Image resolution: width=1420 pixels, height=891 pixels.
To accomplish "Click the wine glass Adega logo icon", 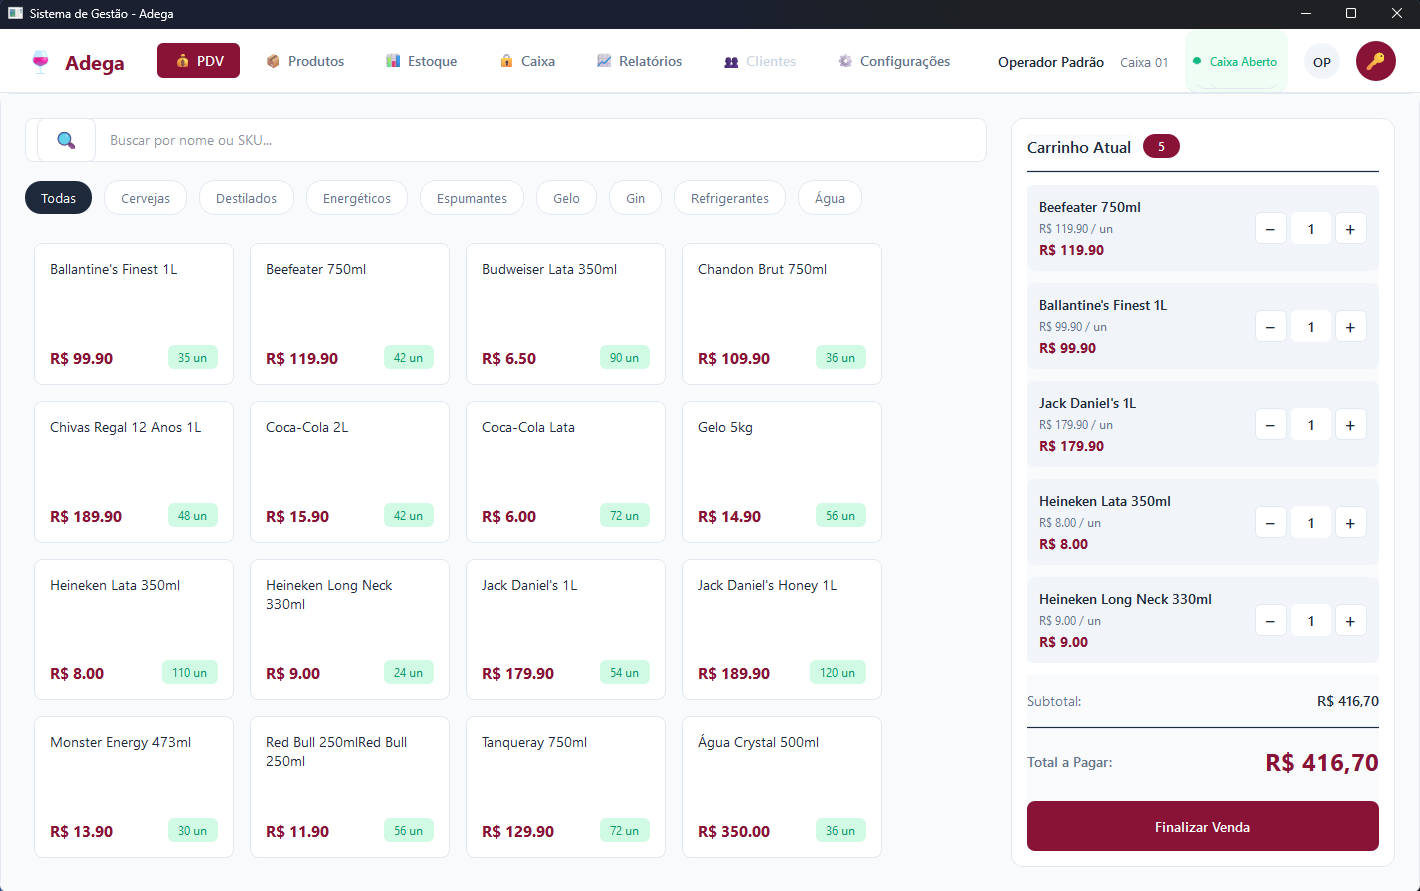I will 40,62.
